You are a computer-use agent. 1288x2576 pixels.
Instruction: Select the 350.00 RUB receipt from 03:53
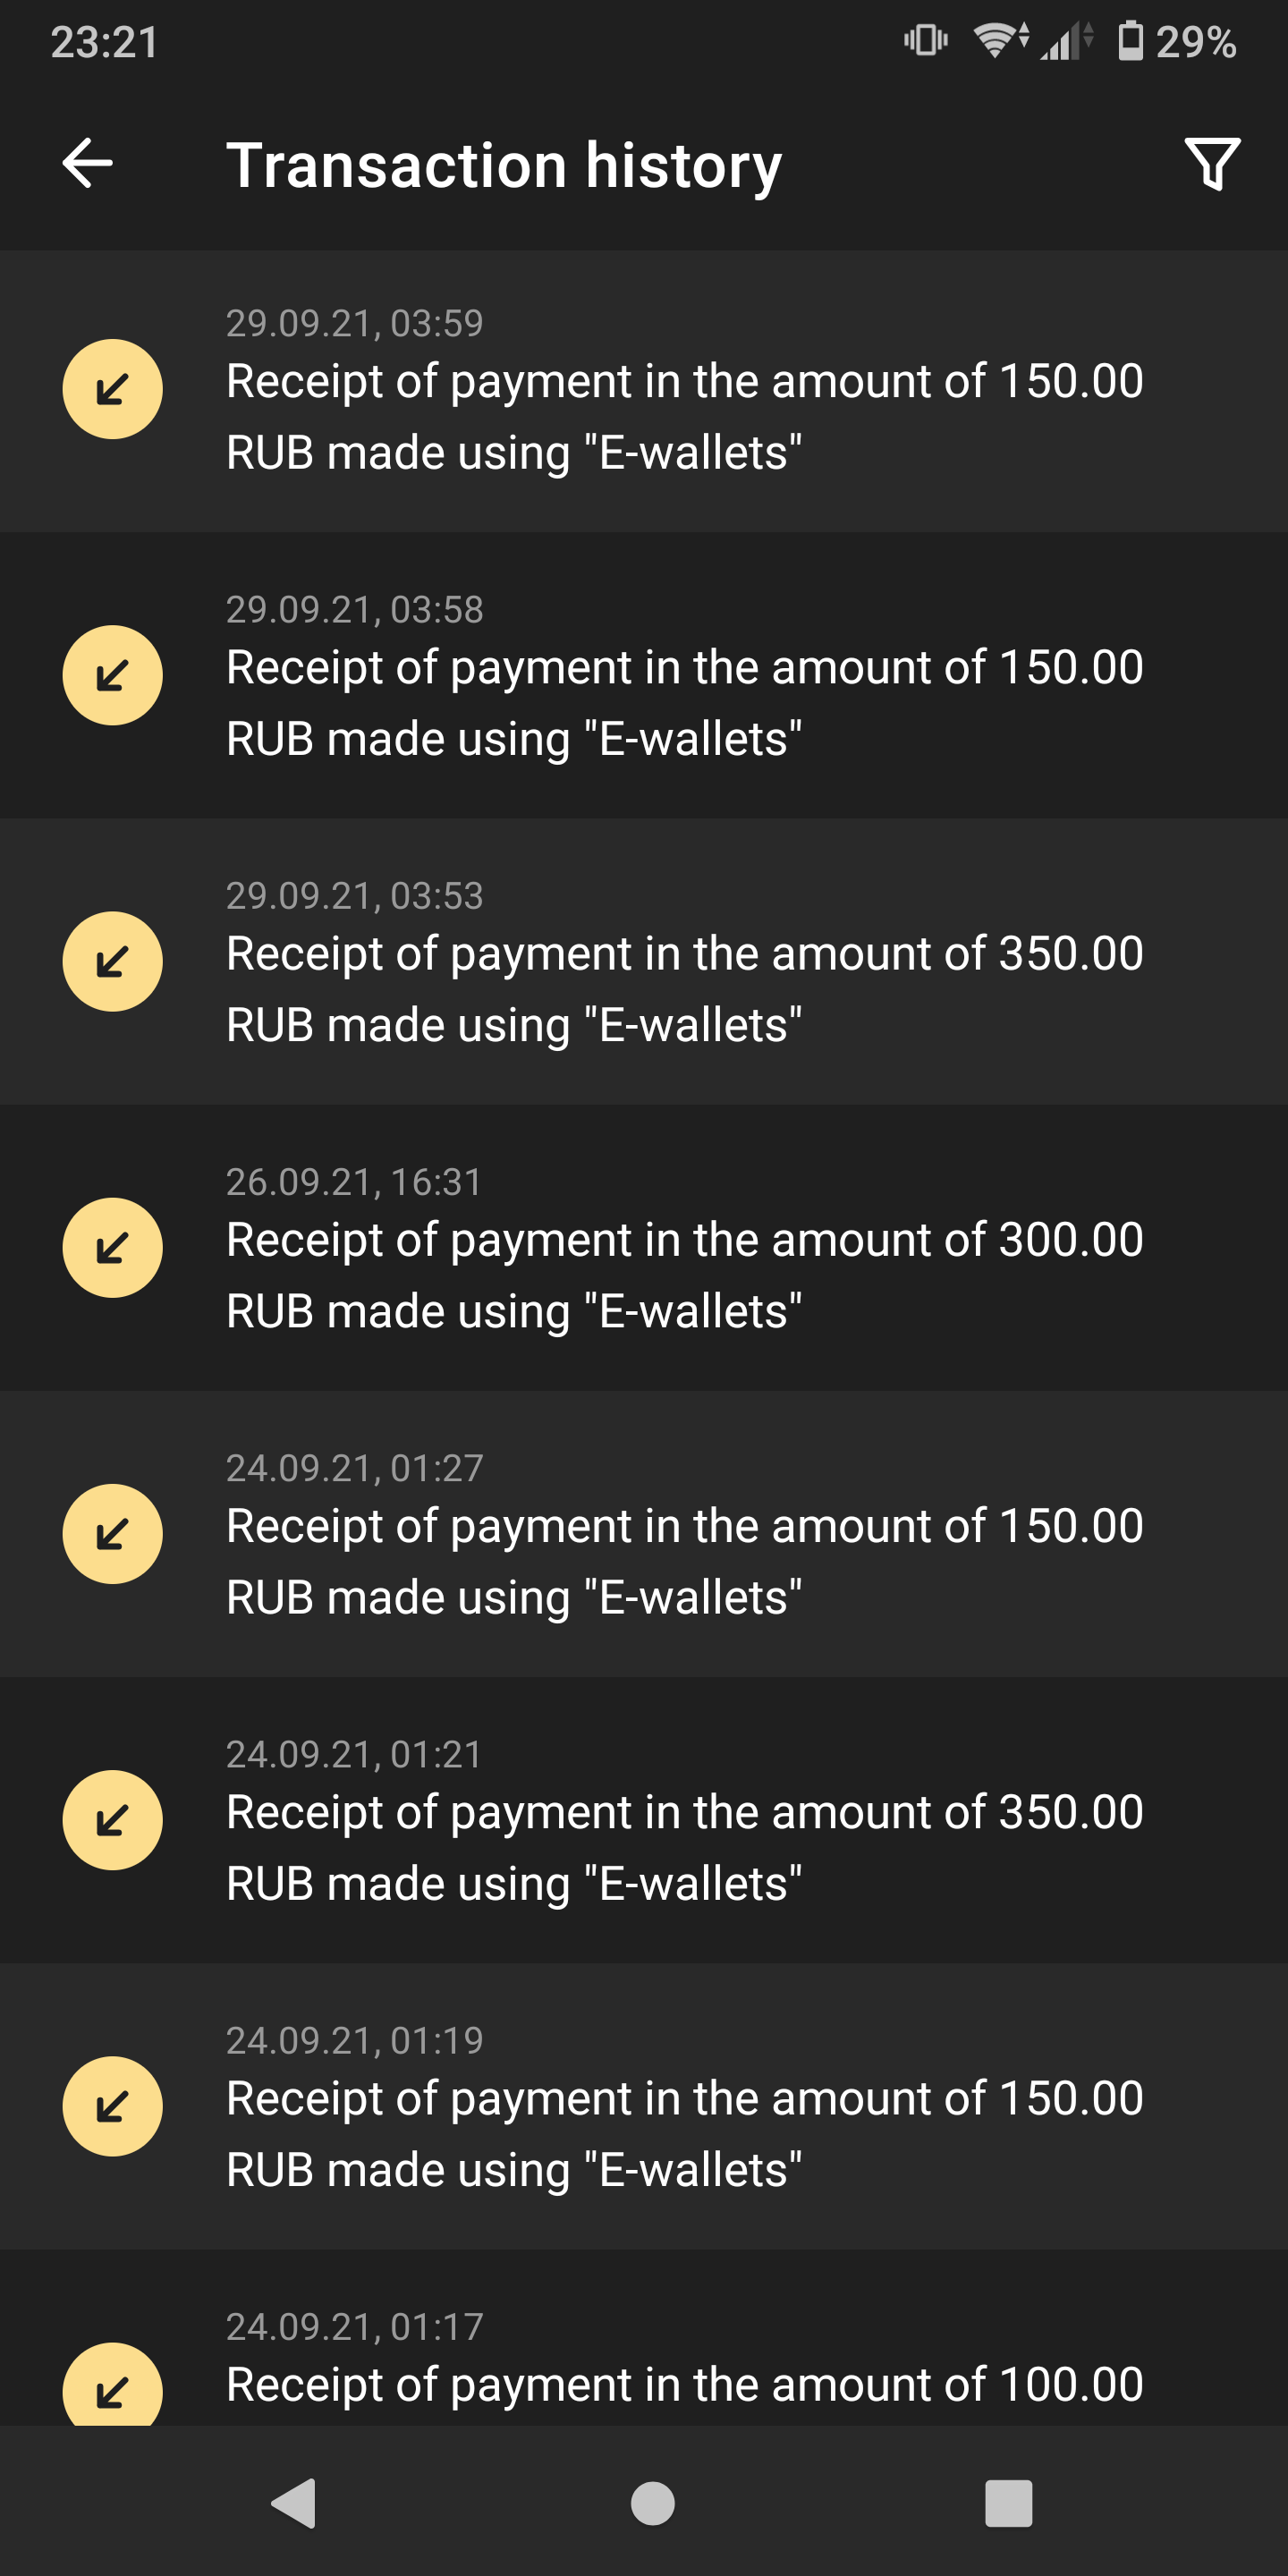tap(684, 988)
